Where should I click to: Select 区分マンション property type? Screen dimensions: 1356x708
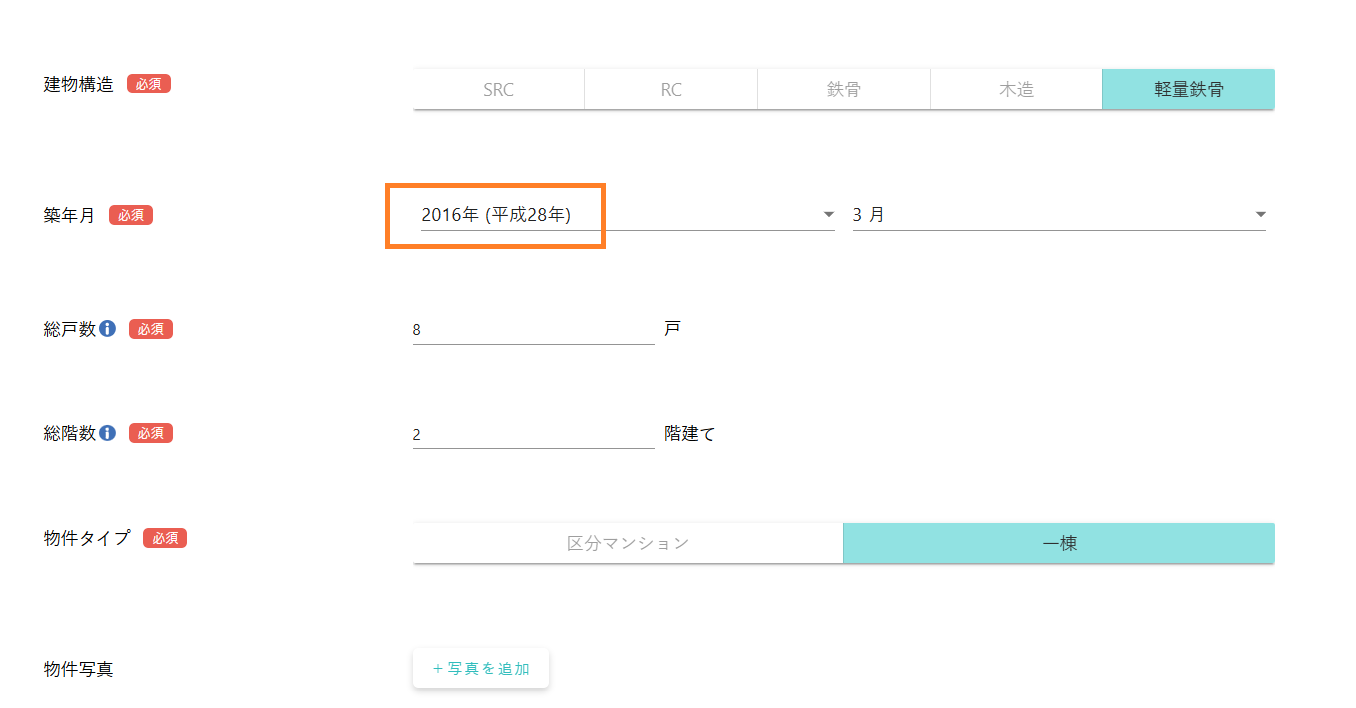point(628,544)
